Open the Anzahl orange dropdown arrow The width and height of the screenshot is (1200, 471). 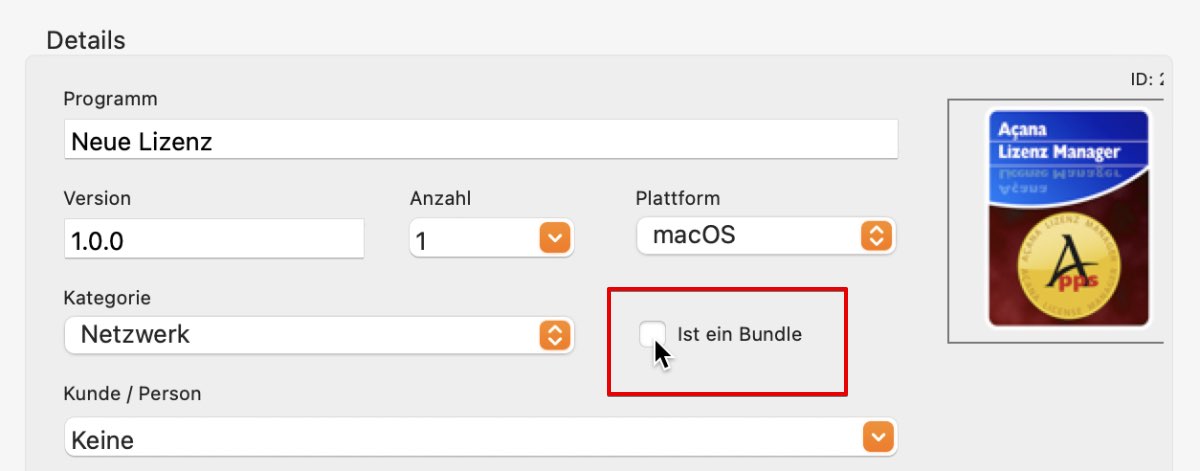pyautogui.click(x=555, y=238)
